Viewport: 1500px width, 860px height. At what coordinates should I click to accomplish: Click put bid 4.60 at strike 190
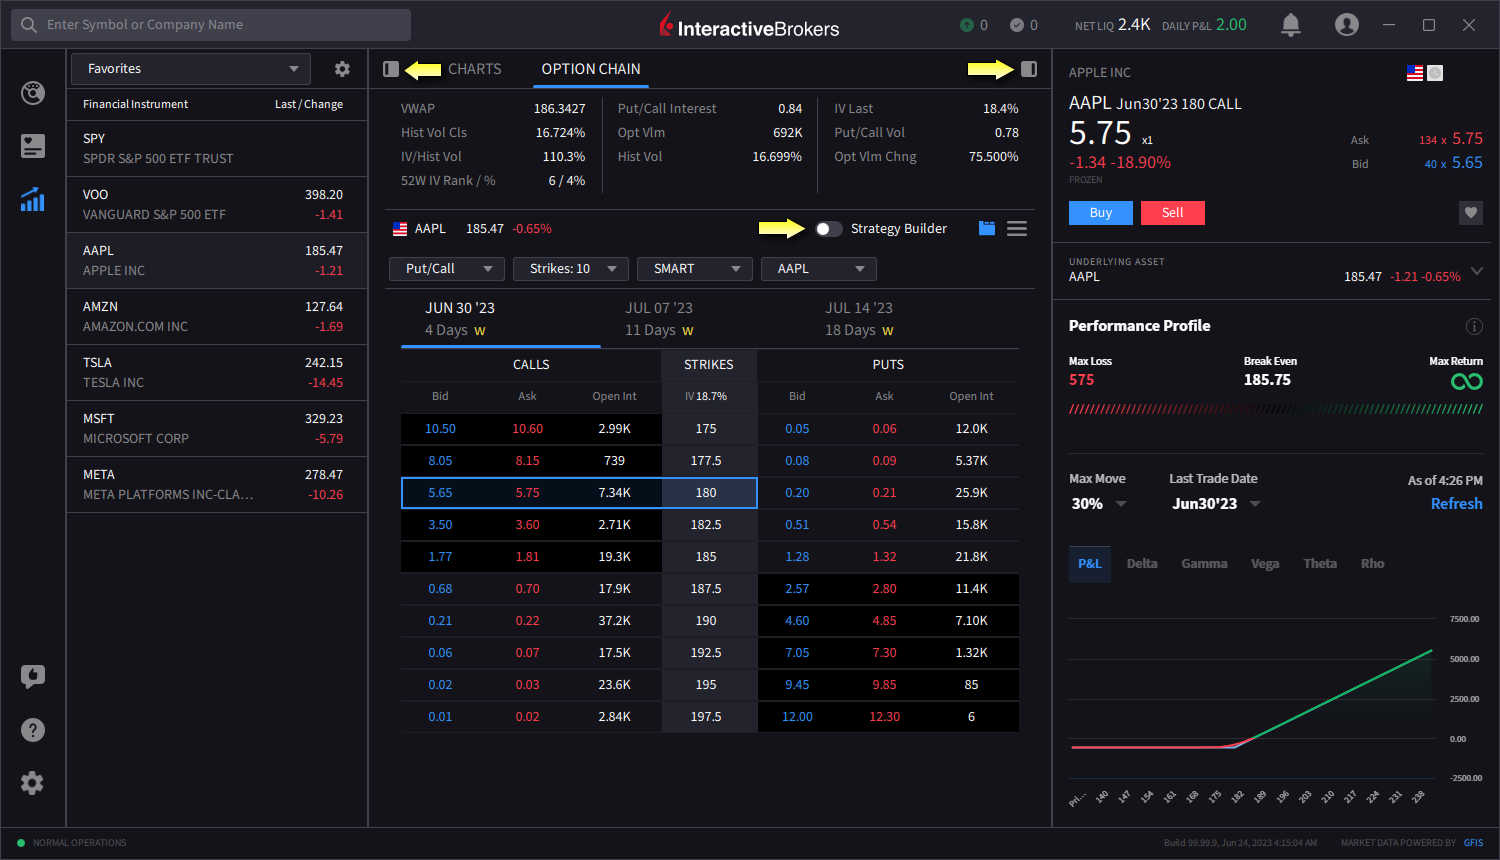point(797,621)
